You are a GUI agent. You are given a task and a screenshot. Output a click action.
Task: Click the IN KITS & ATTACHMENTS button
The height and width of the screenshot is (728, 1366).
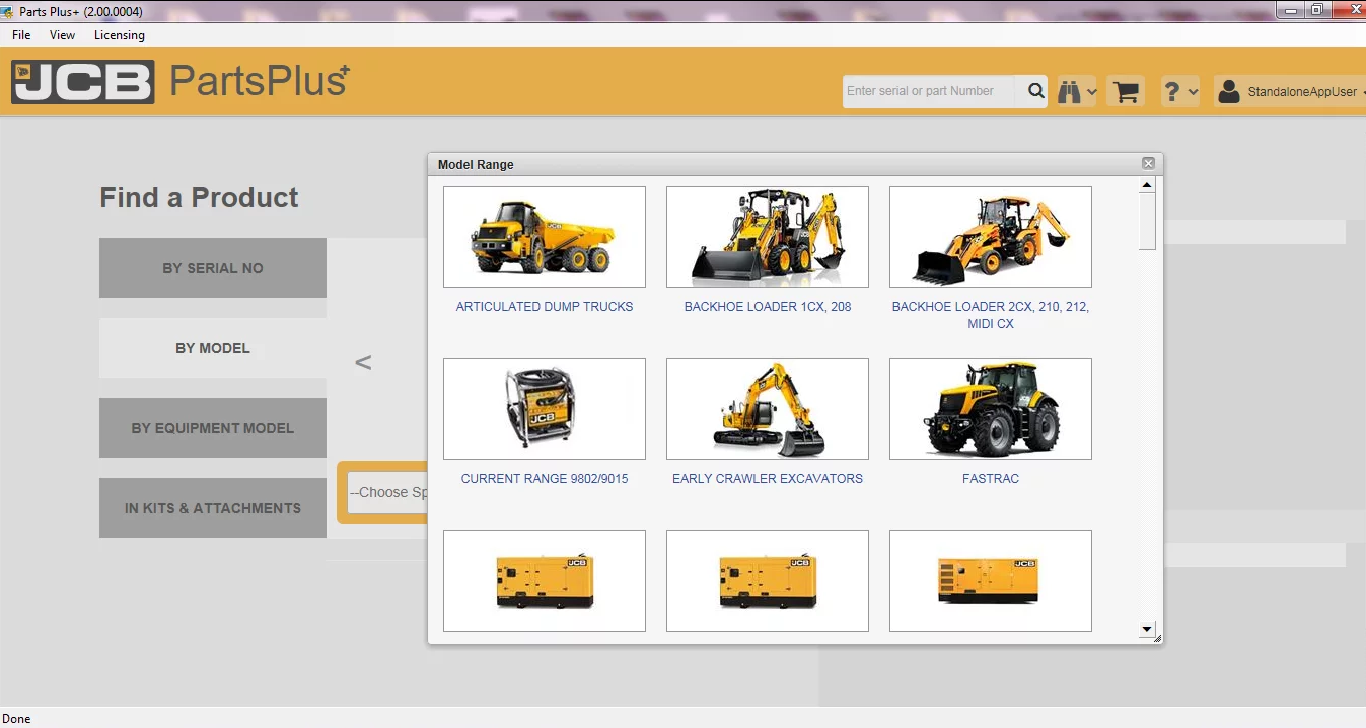212,507
